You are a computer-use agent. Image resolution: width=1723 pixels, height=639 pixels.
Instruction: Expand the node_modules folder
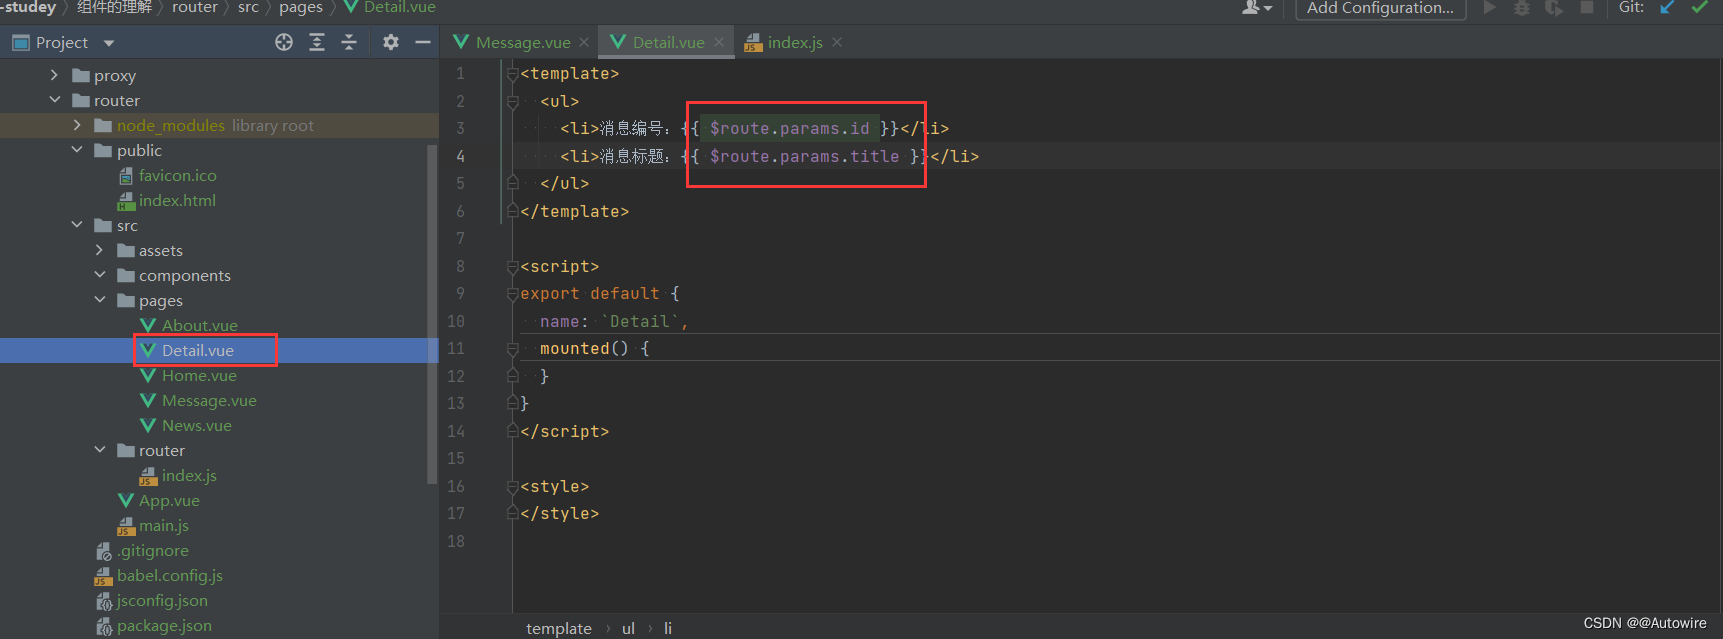[77, 125]
